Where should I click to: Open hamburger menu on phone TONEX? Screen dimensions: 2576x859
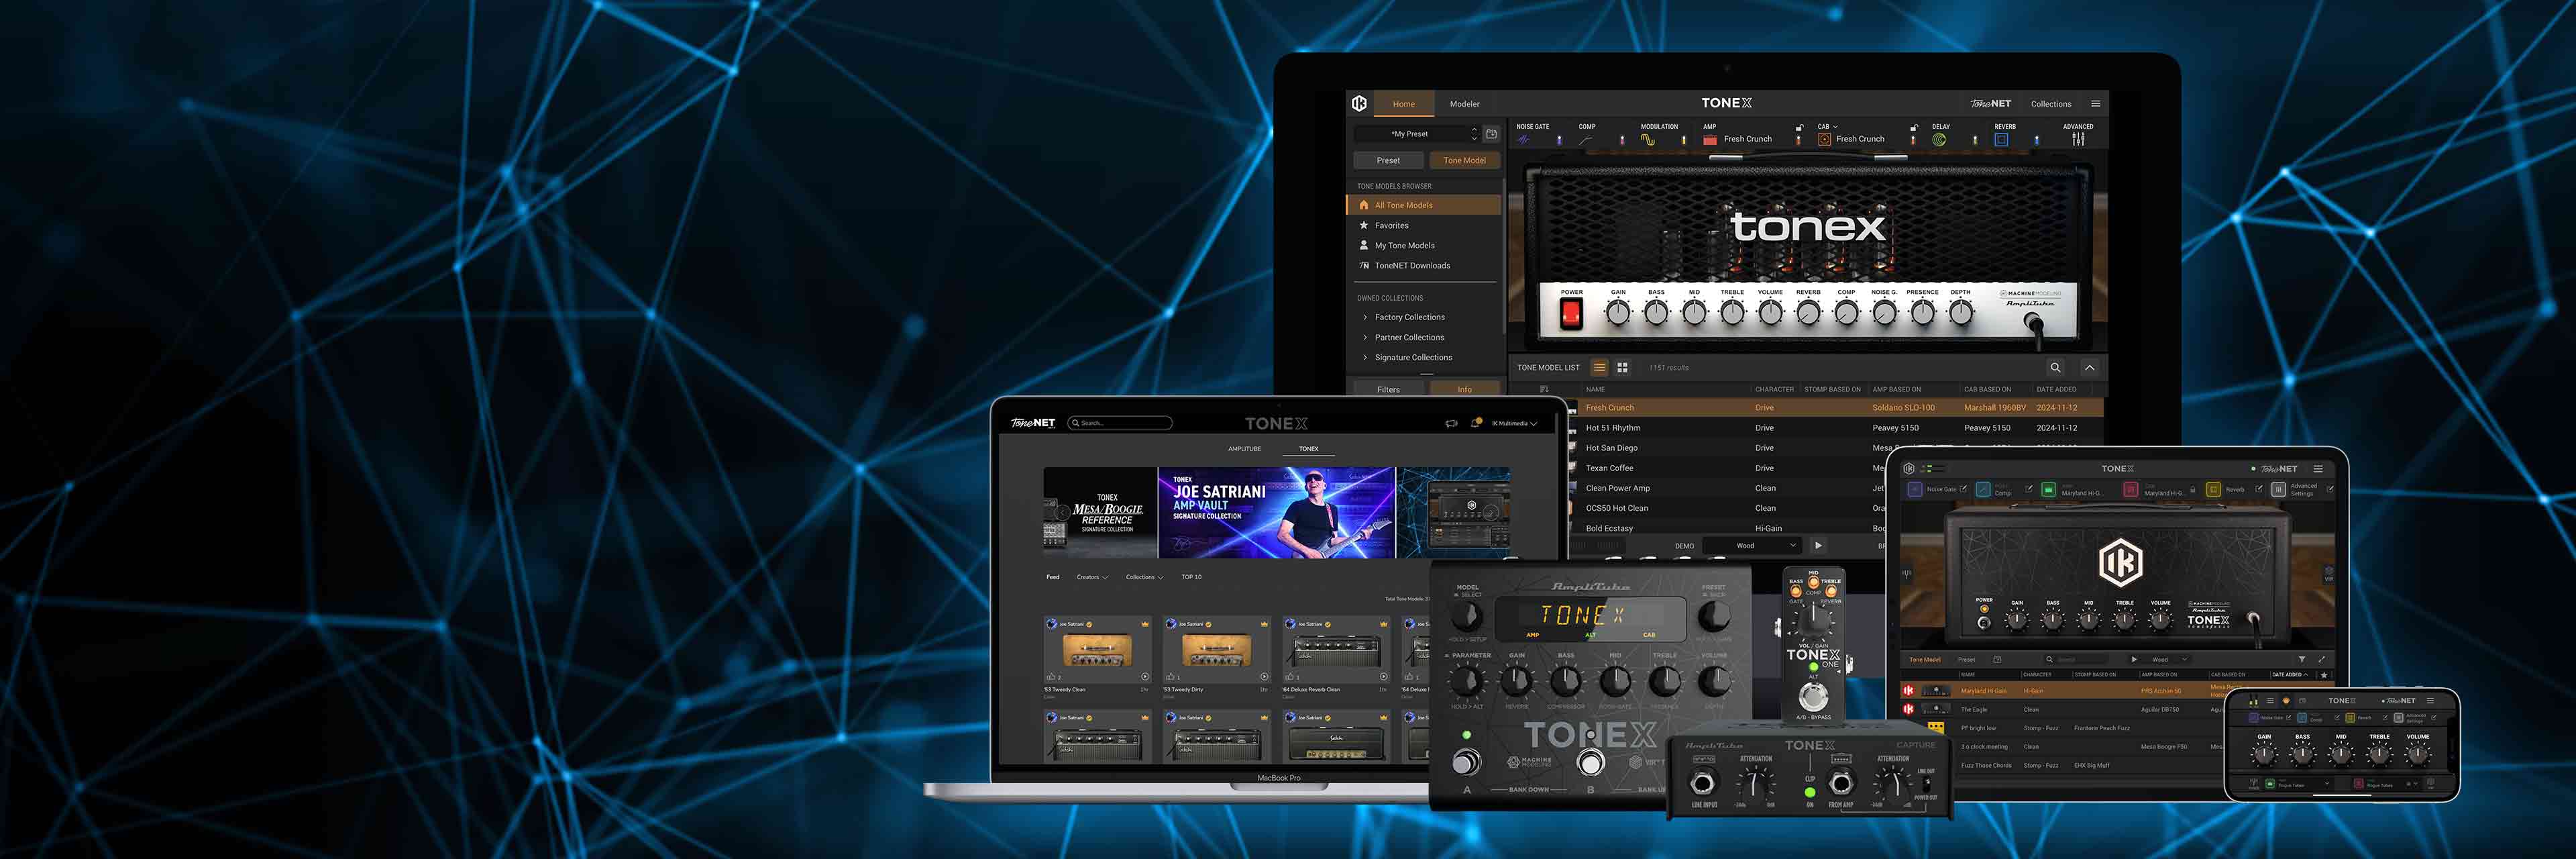coord(2431,700)
